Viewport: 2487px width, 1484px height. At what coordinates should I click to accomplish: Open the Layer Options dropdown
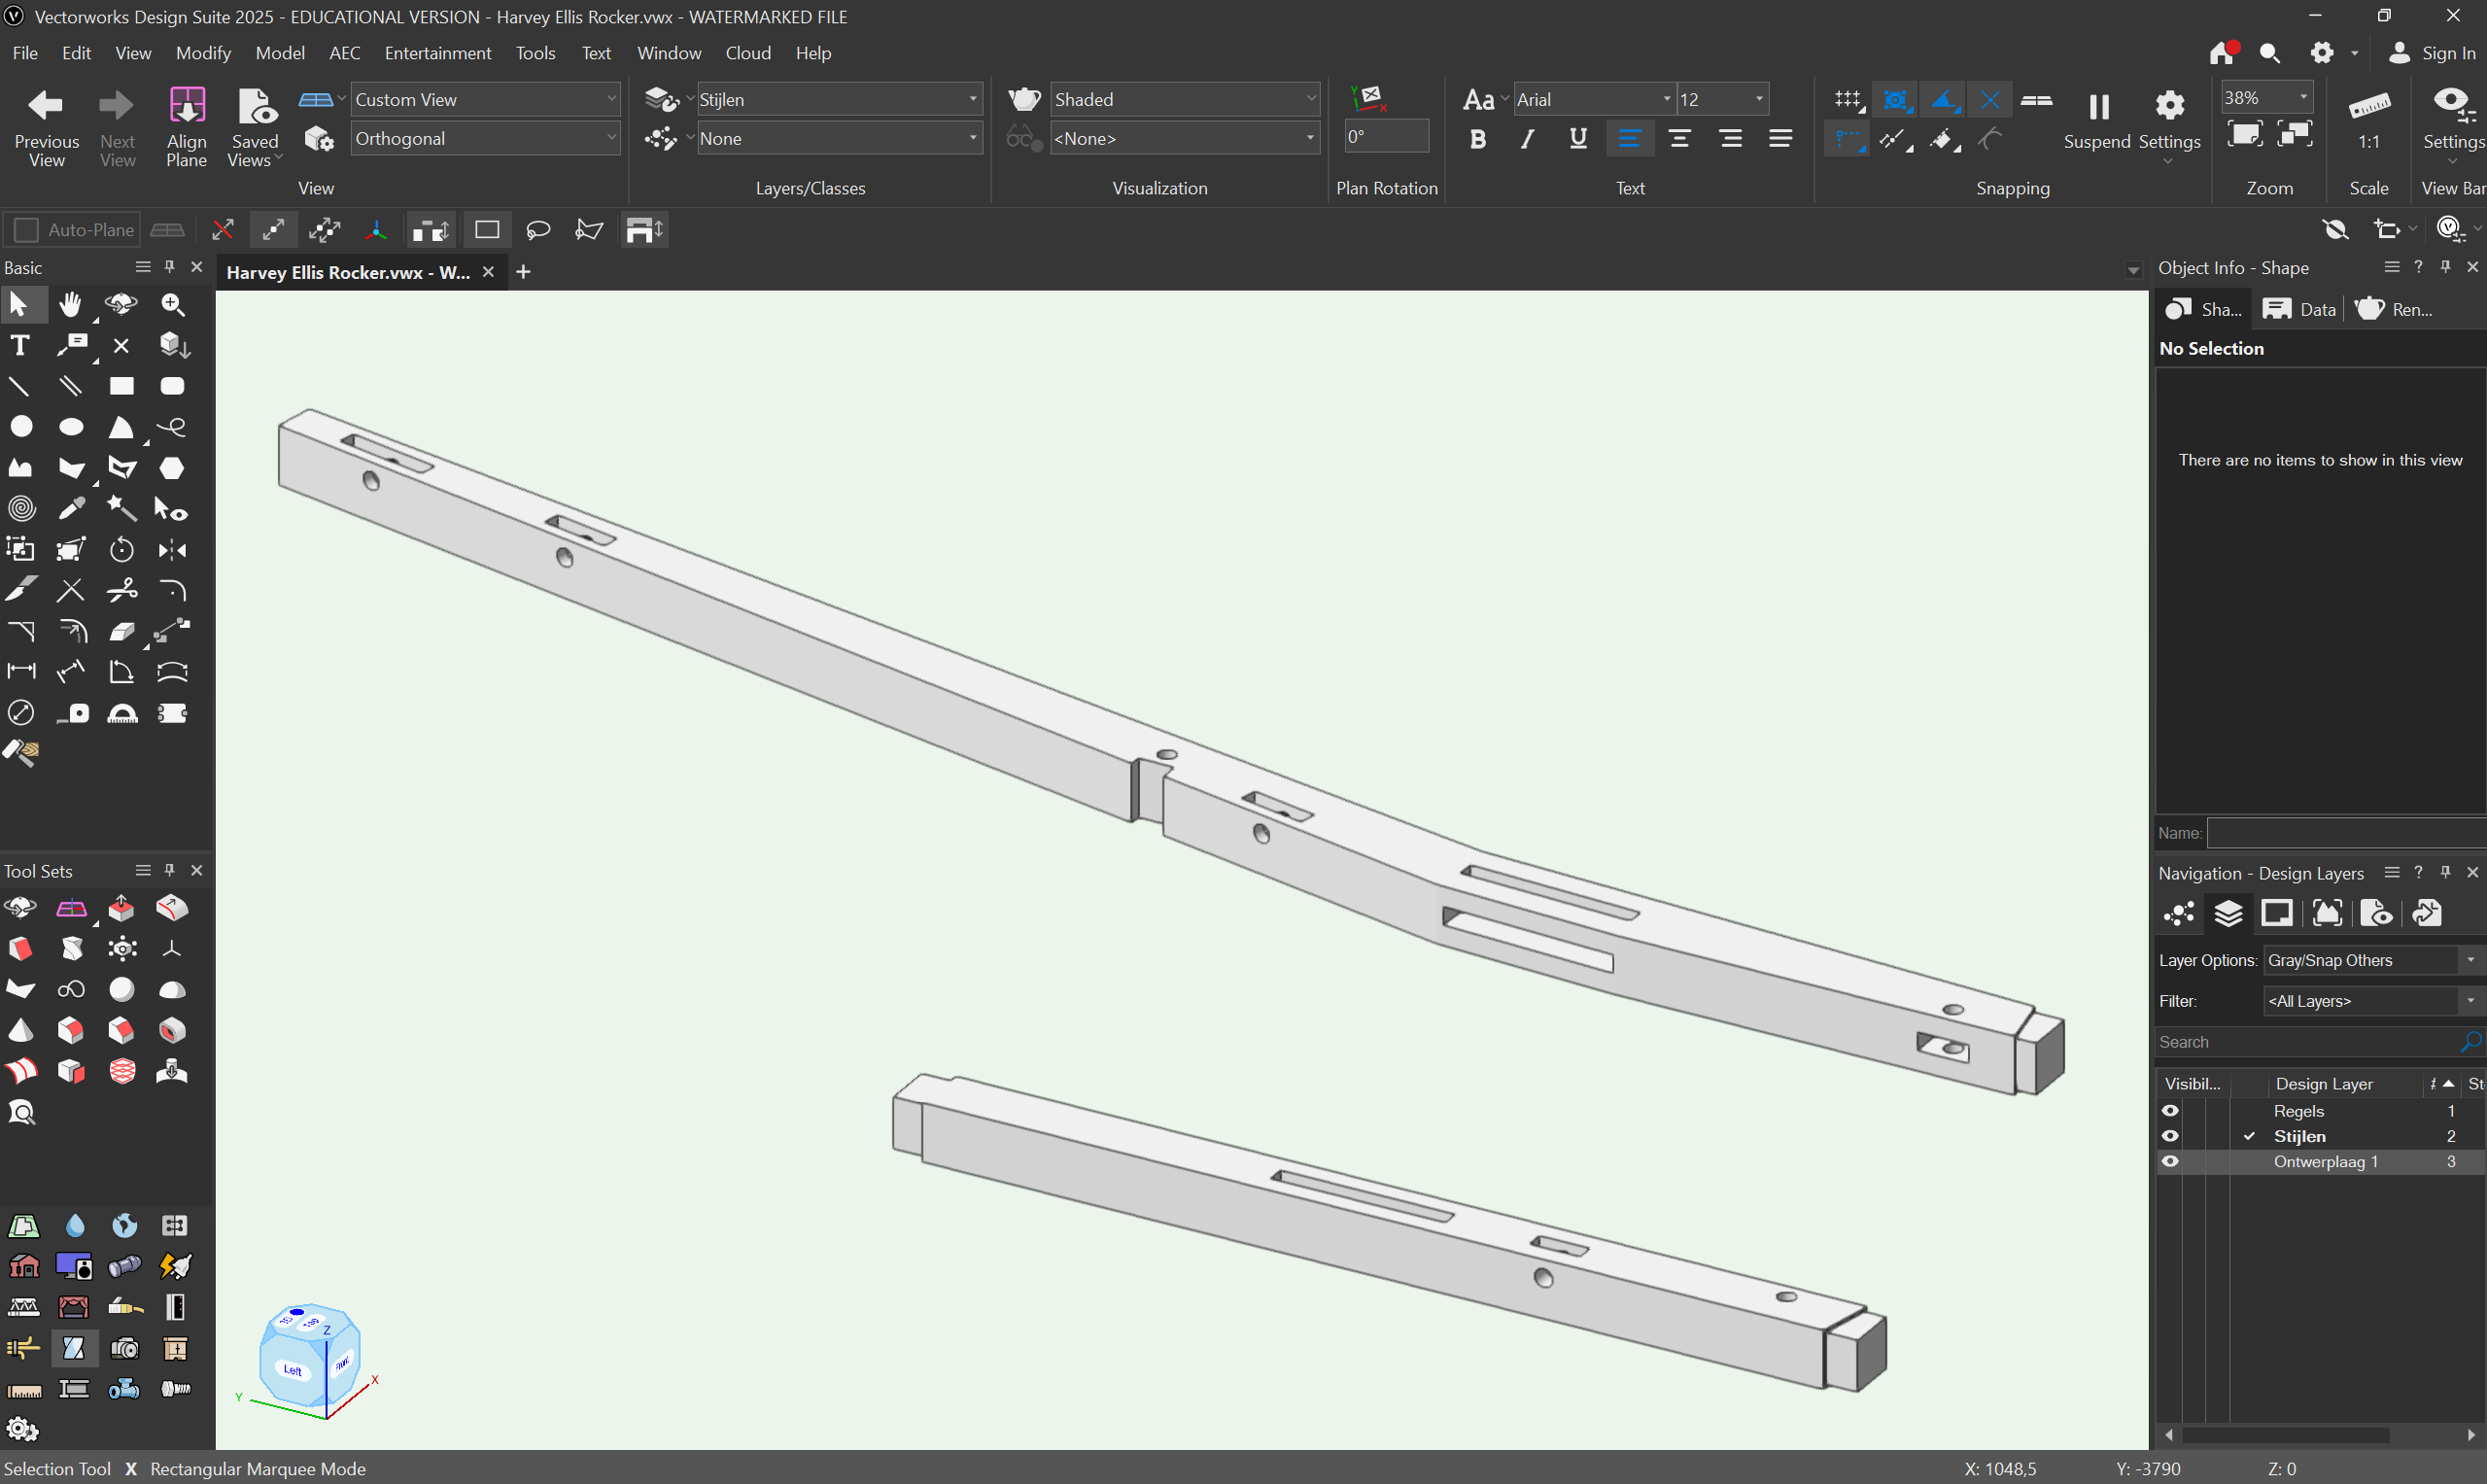(x=2470, y=959)
